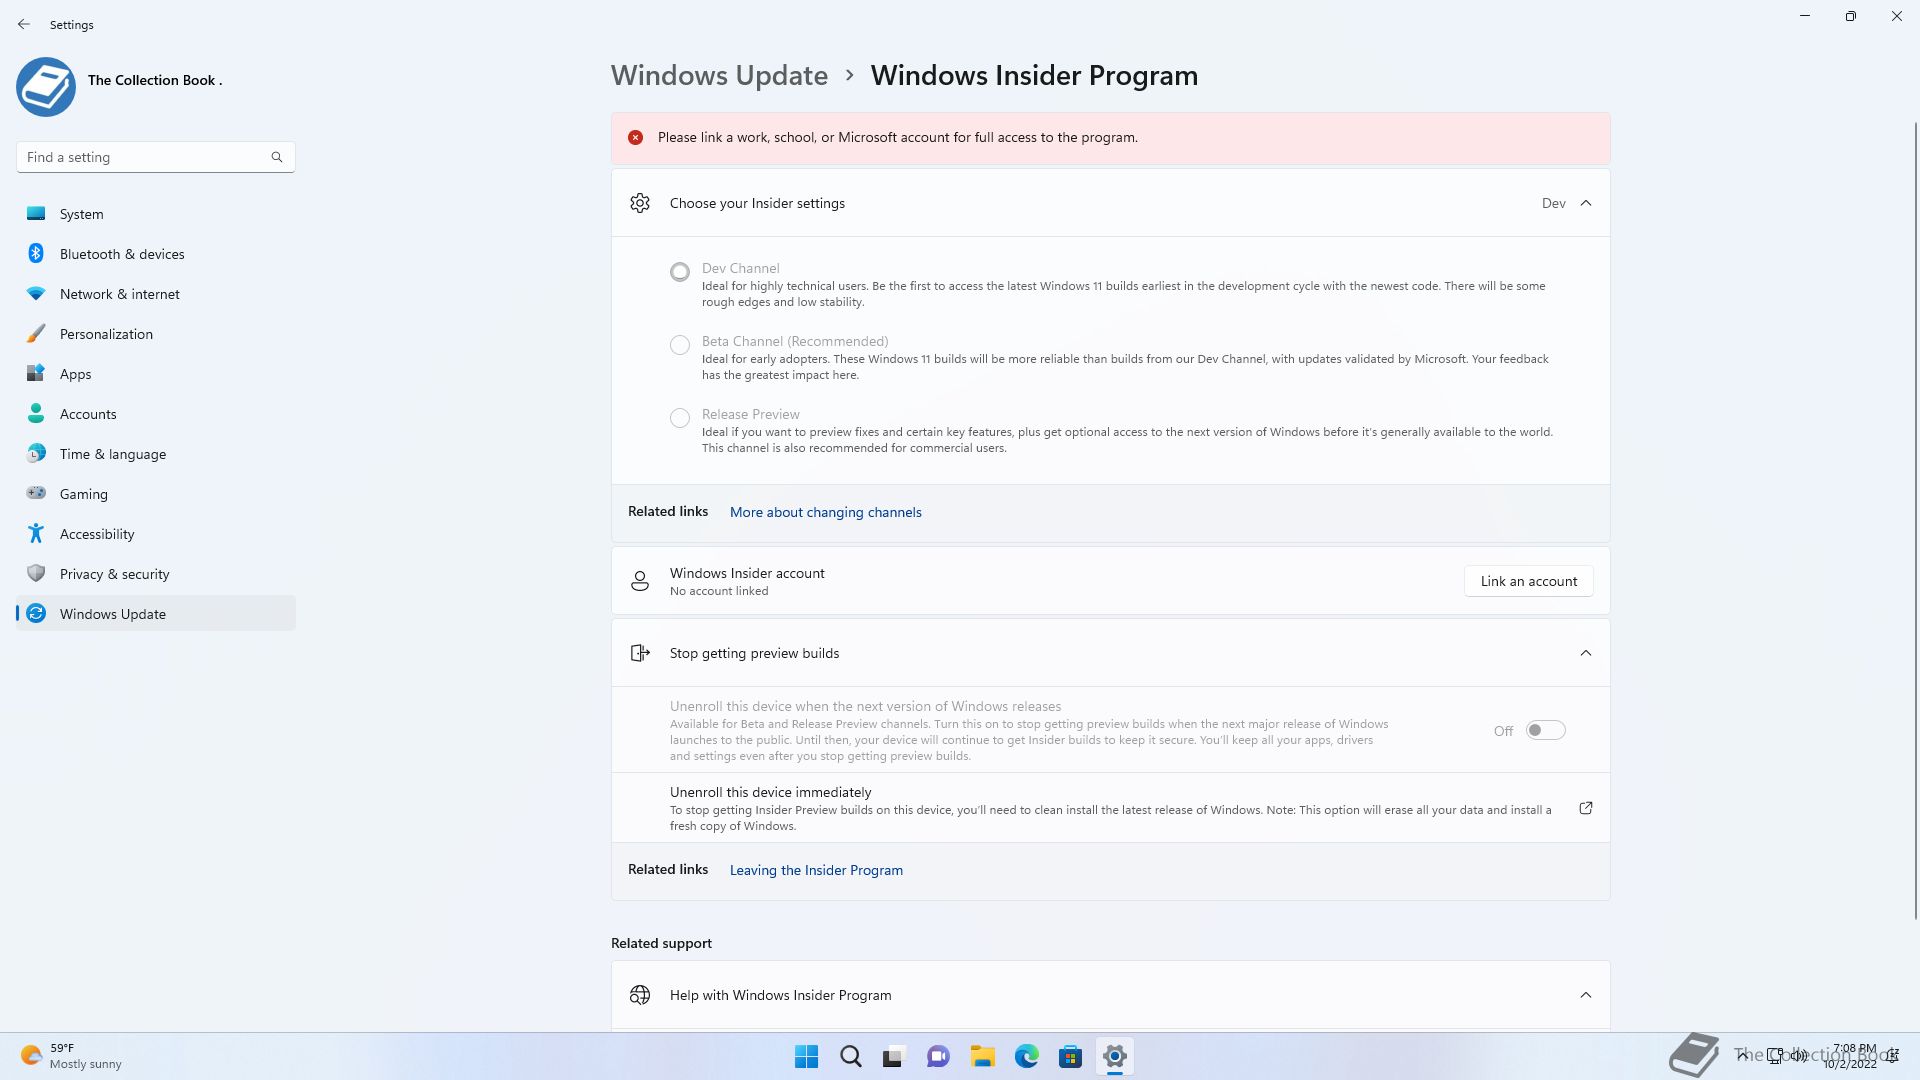Screen dimensions: 1920x1080
Task: Open taskbar Search
Action: pos(851,1056)
